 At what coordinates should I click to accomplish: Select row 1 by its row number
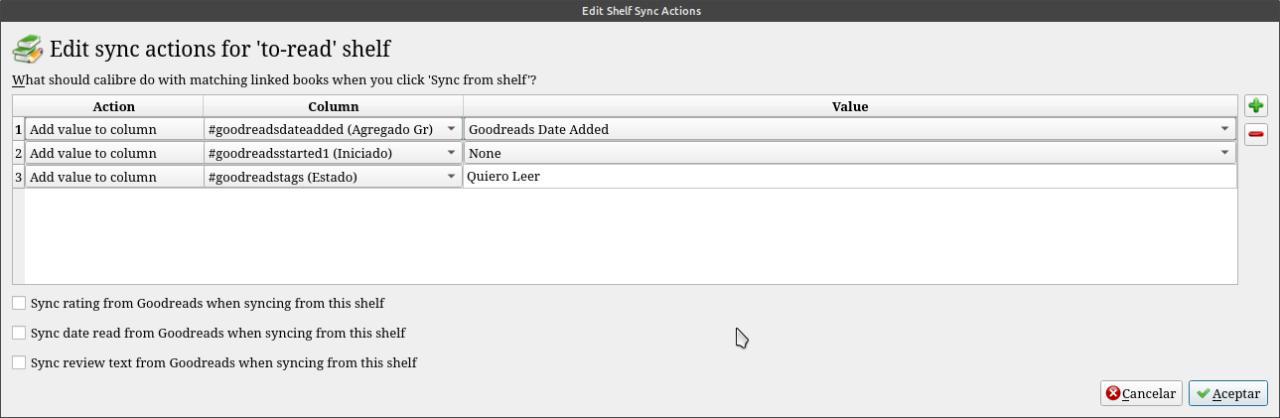18,130
